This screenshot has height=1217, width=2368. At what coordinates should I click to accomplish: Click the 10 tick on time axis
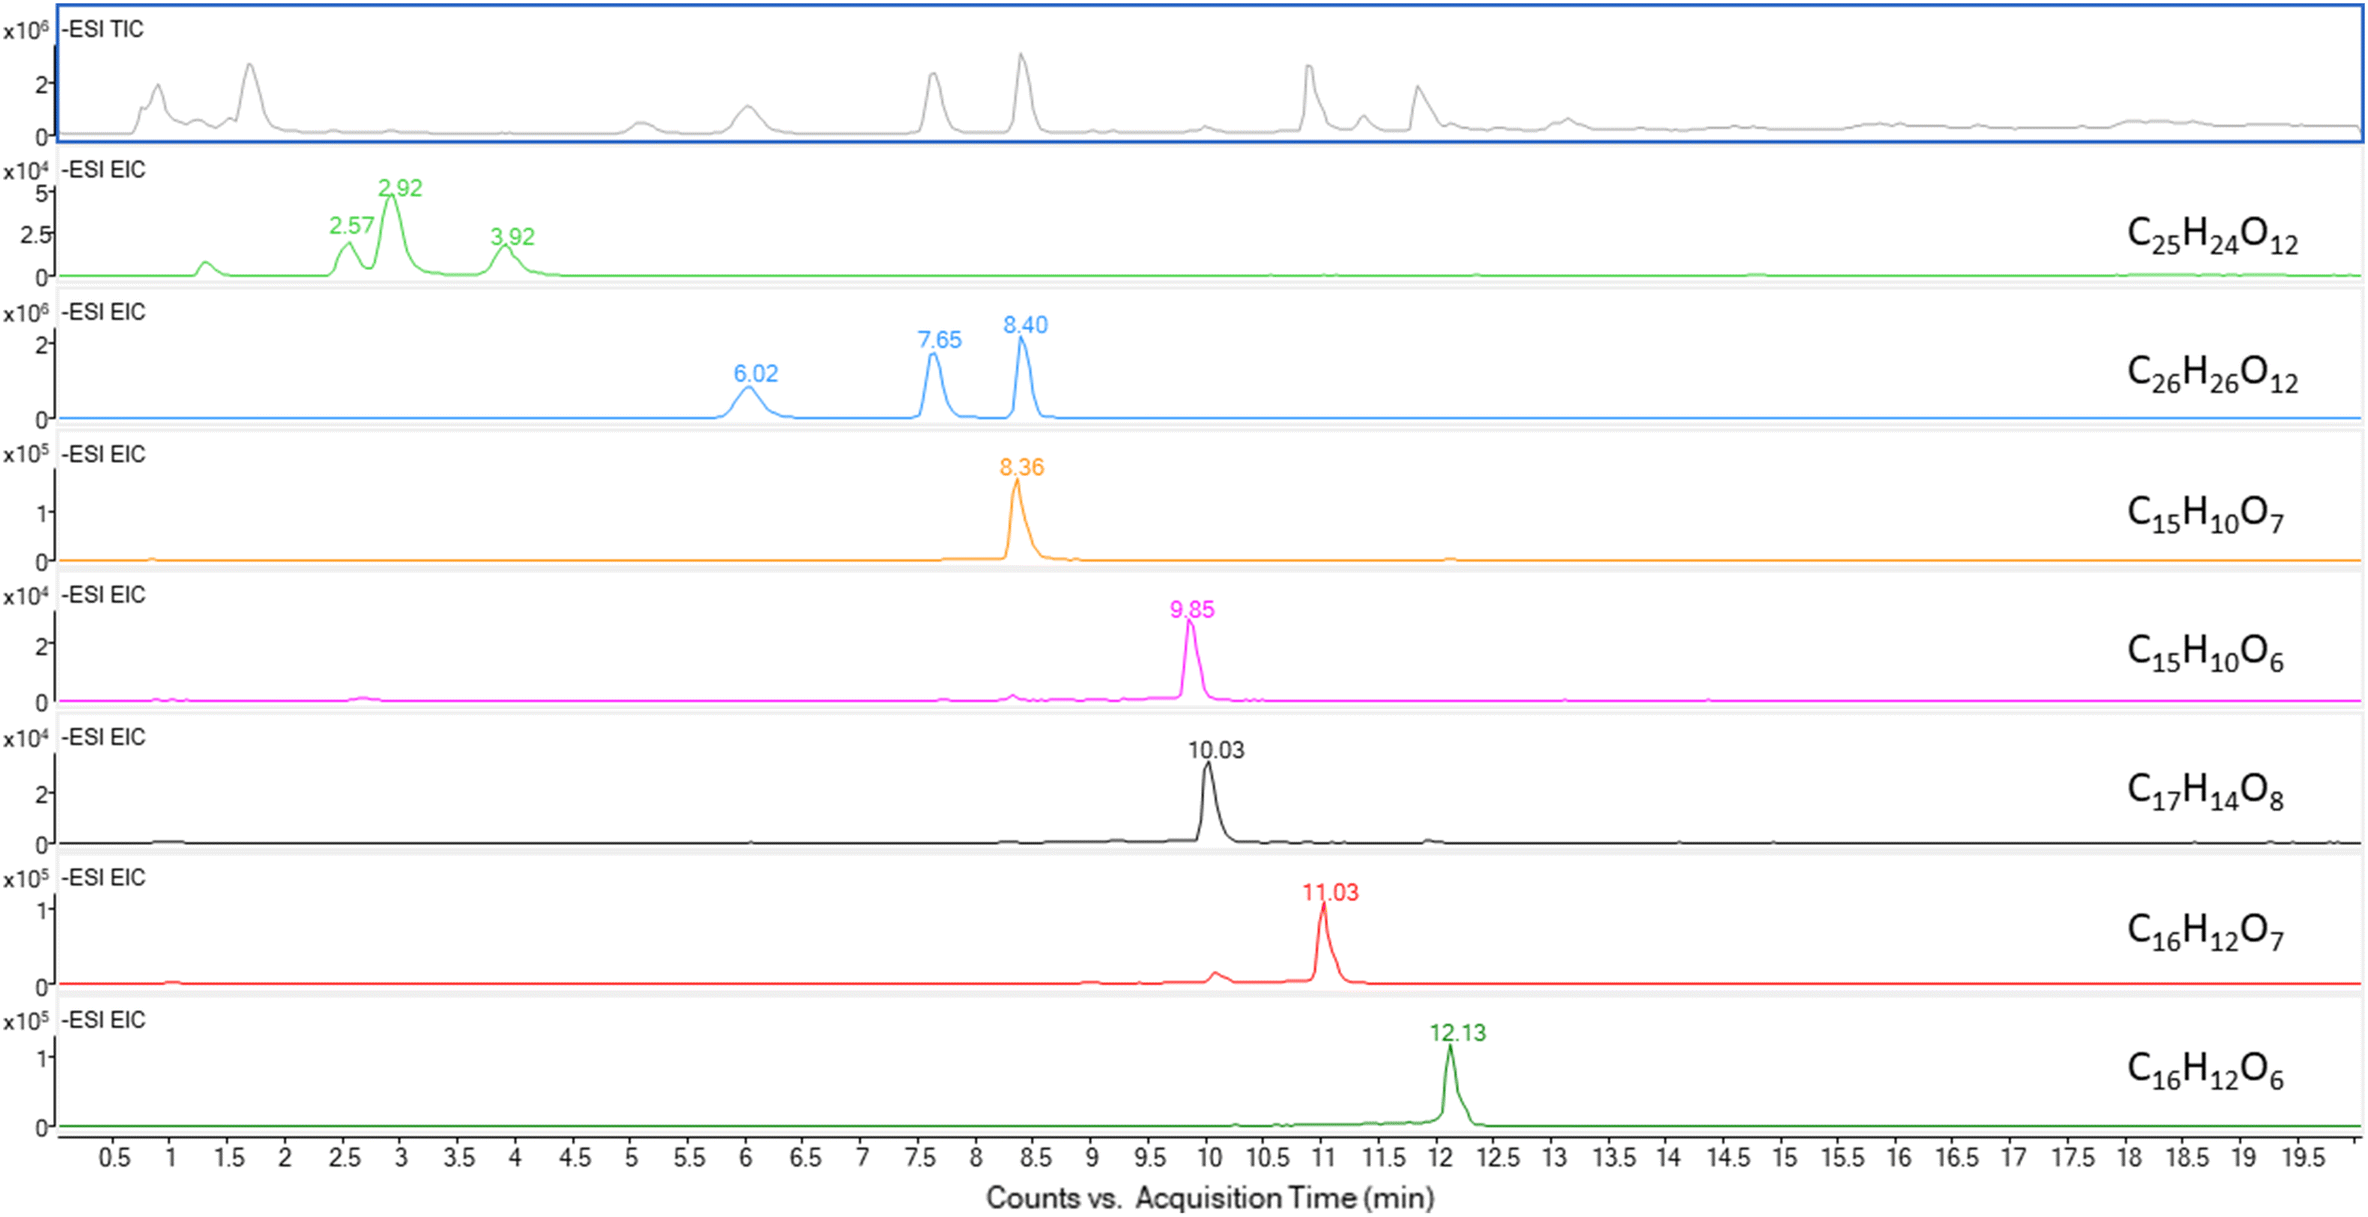click(x=1209, y=1158)
